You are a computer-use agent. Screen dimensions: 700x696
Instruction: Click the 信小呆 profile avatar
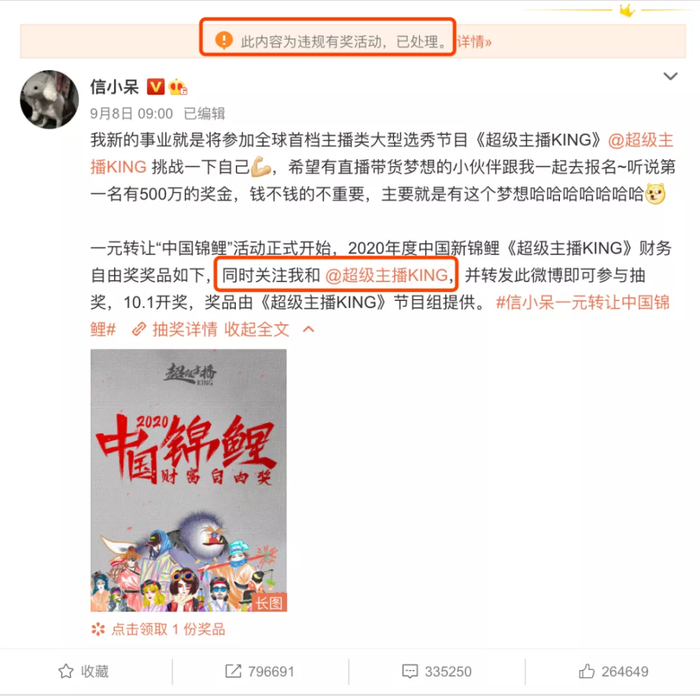pos(49,99)
